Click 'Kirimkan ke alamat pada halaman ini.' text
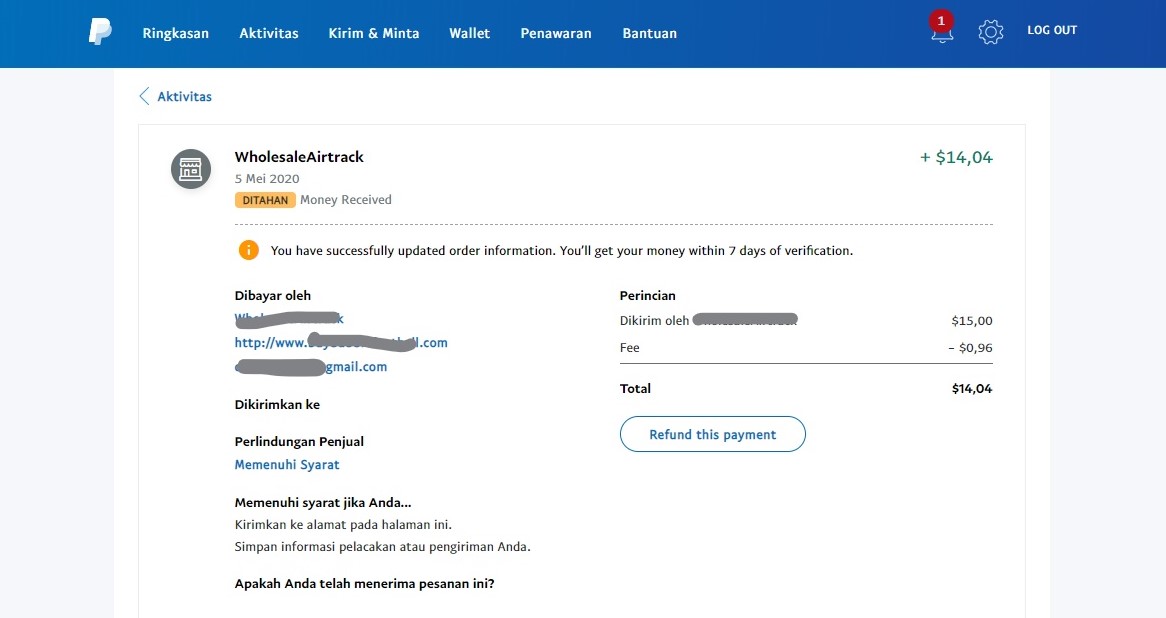 click(343, 524)
